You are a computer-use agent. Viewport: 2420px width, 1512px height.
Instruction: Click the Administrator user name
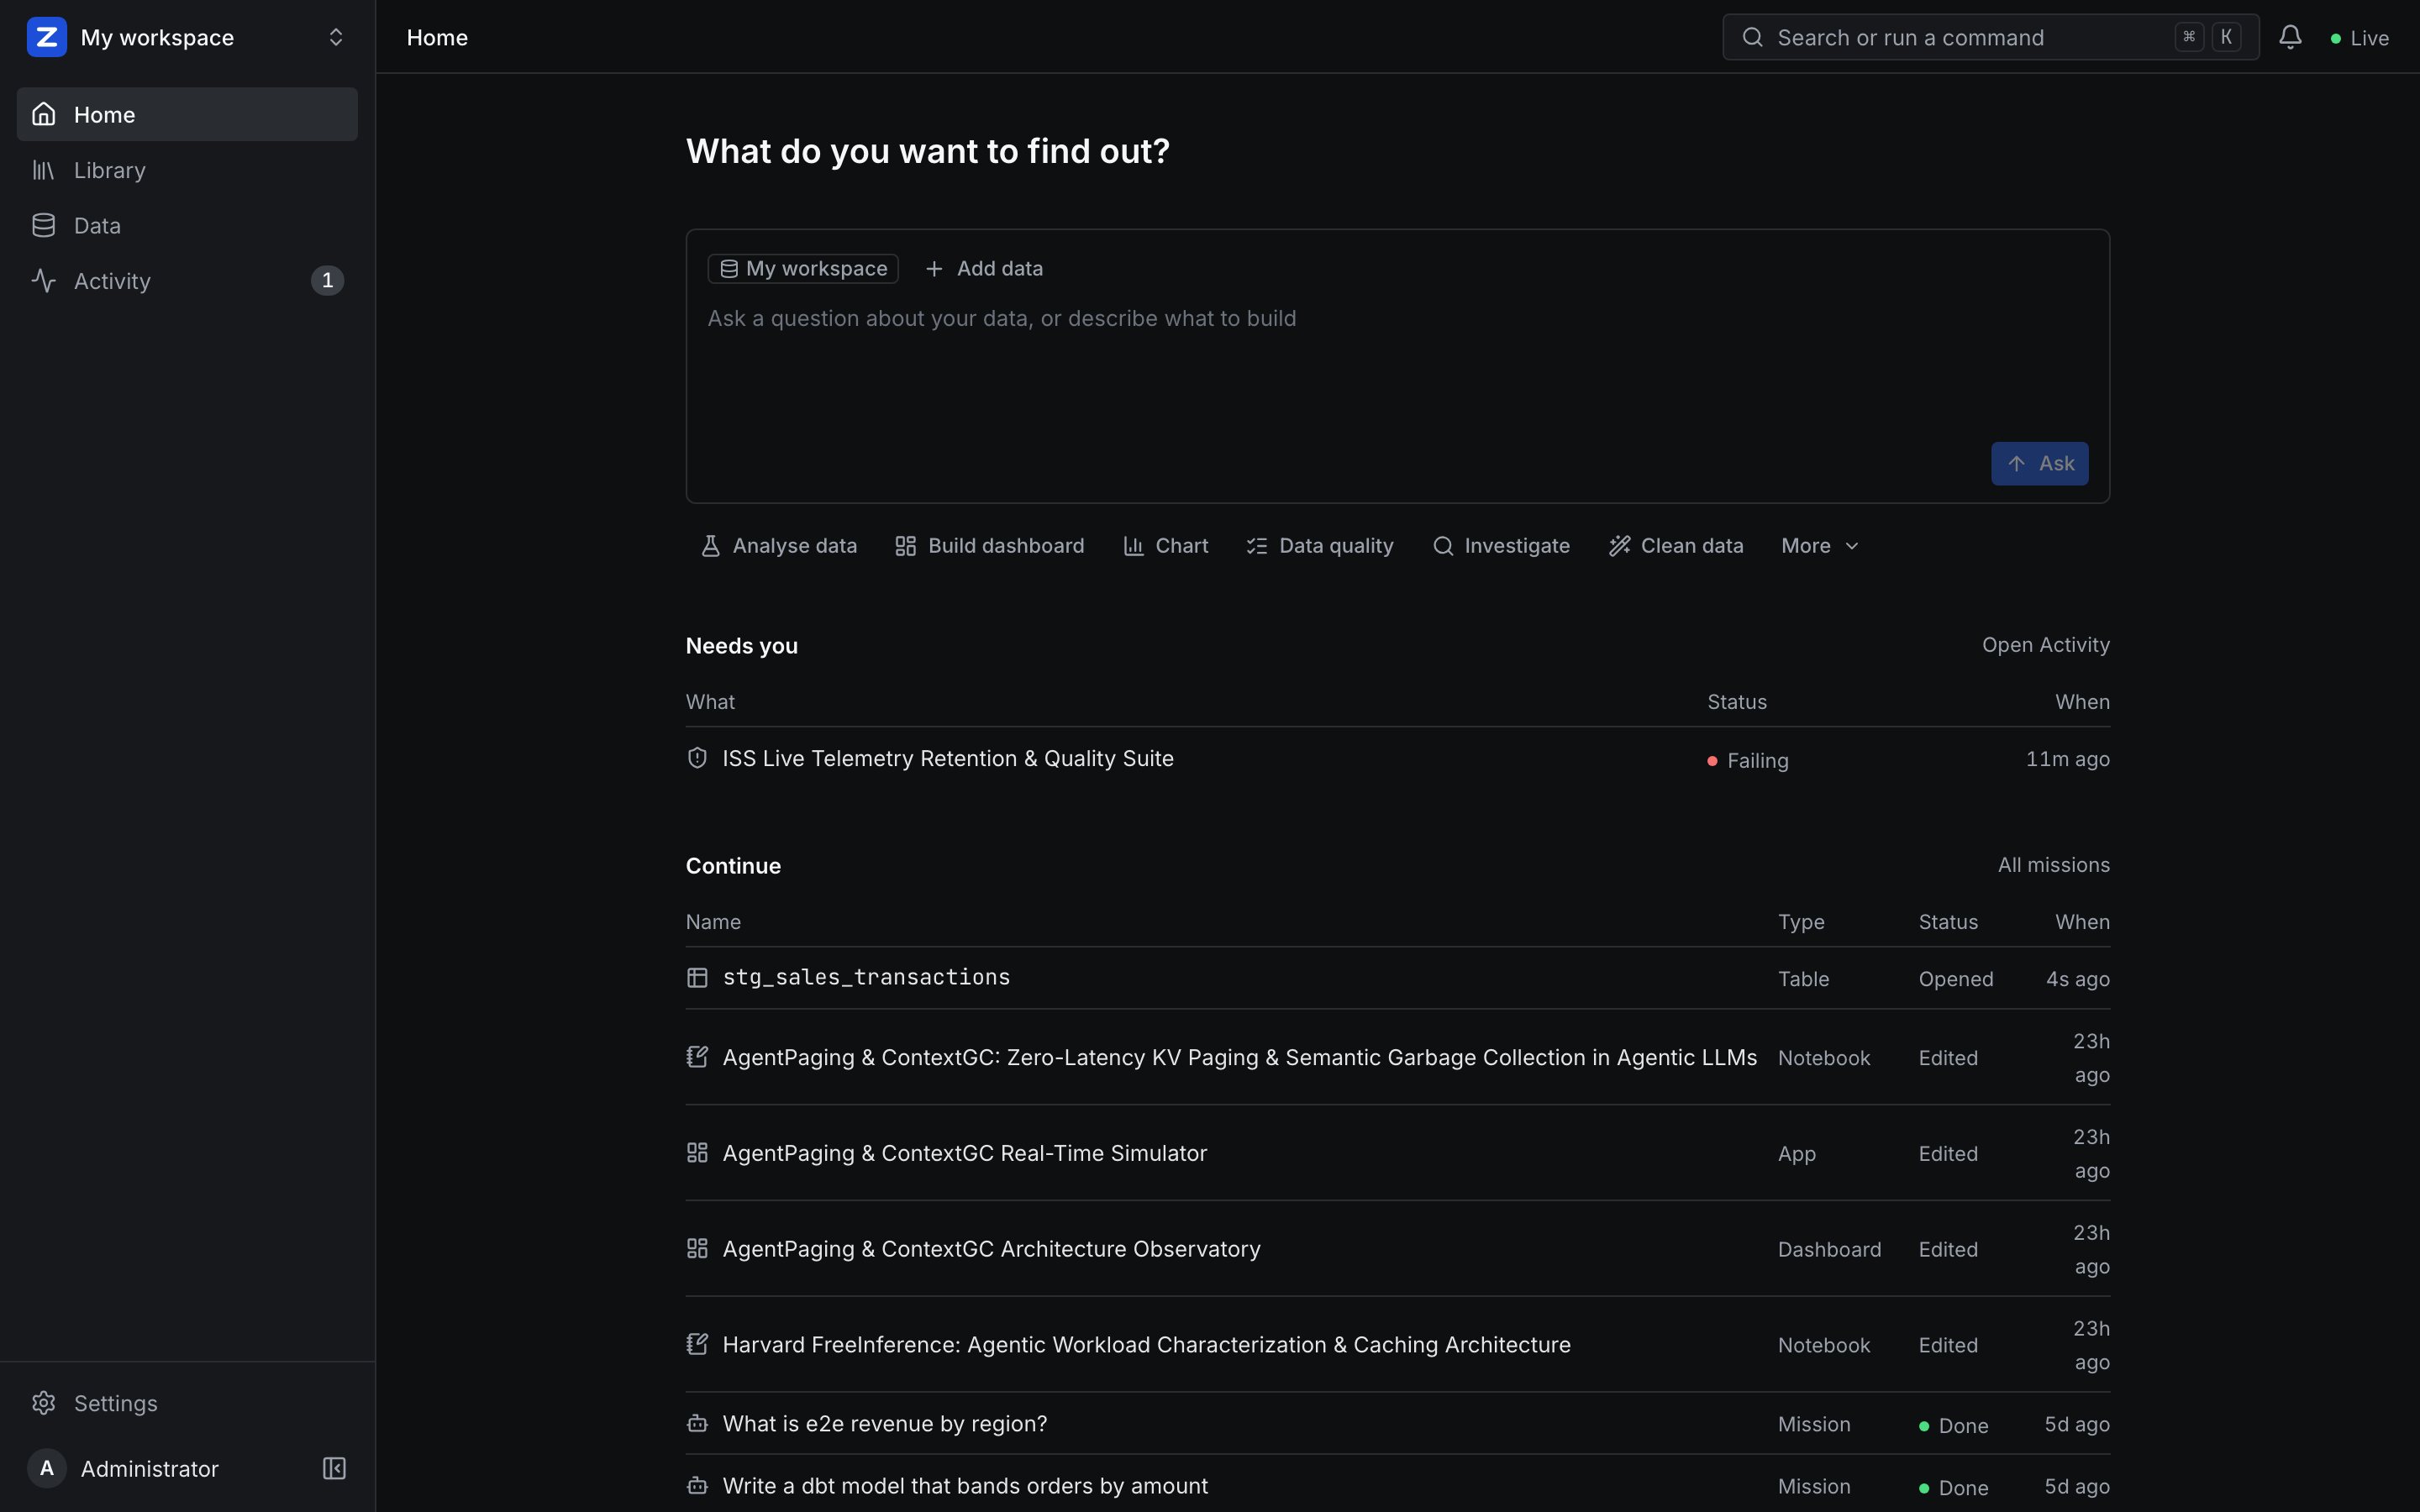(x=149, y=1468)
